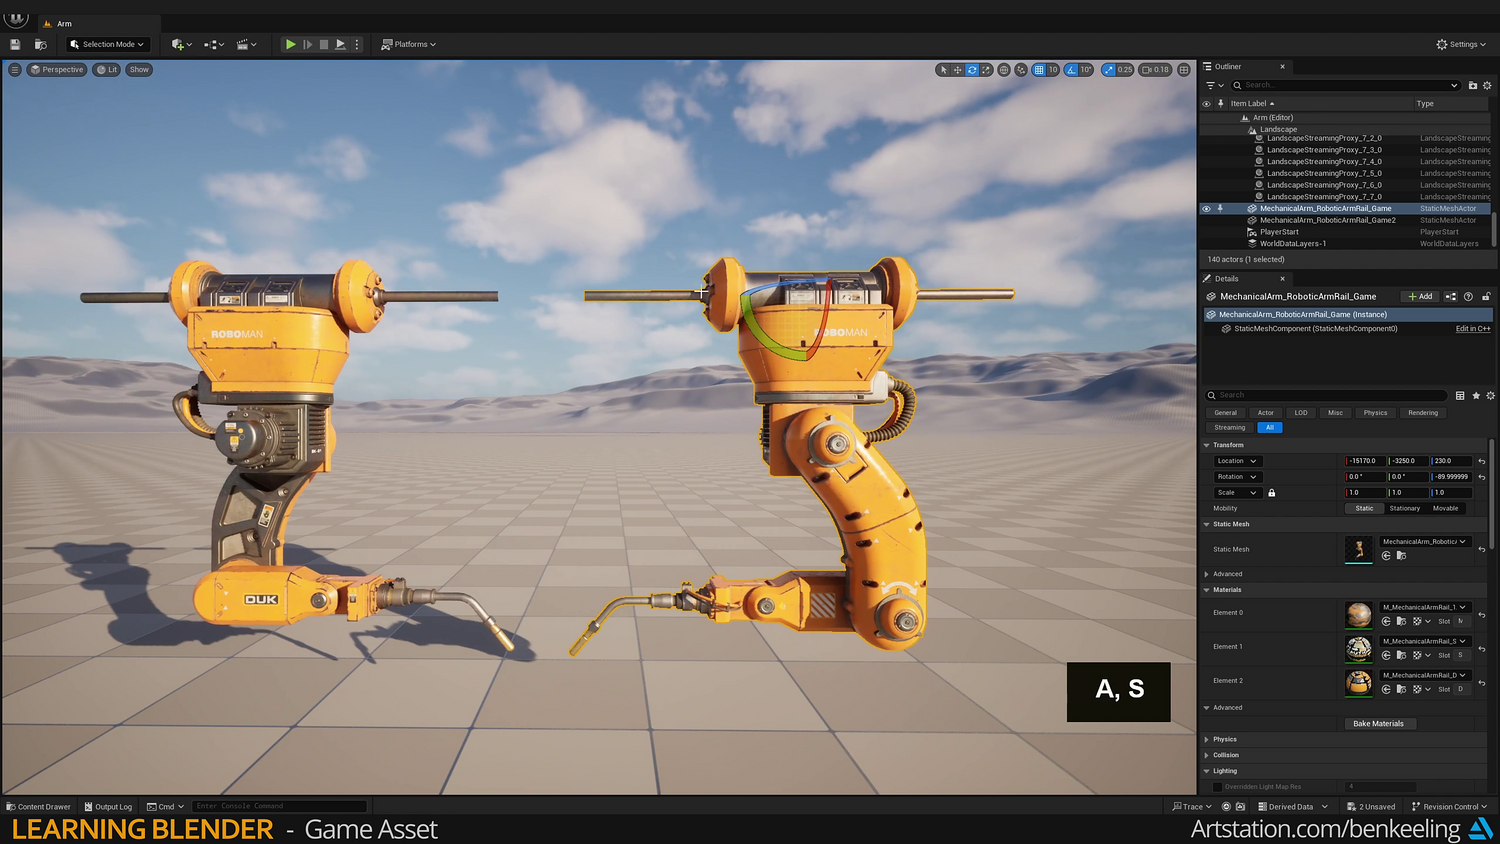
Task: Click the Stop simulation button
Action: click(324, 44)
